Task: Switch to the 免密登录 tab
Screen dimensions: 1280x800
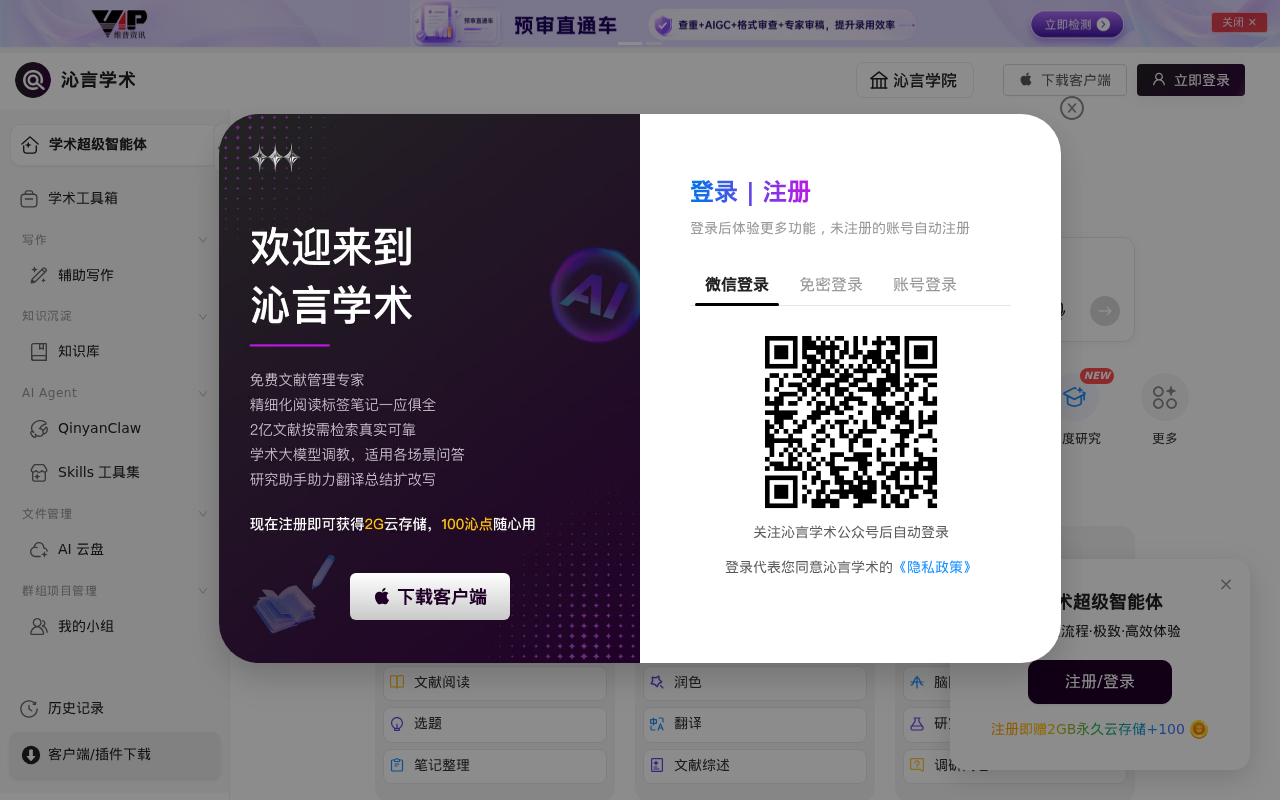Action: [831, 285]
